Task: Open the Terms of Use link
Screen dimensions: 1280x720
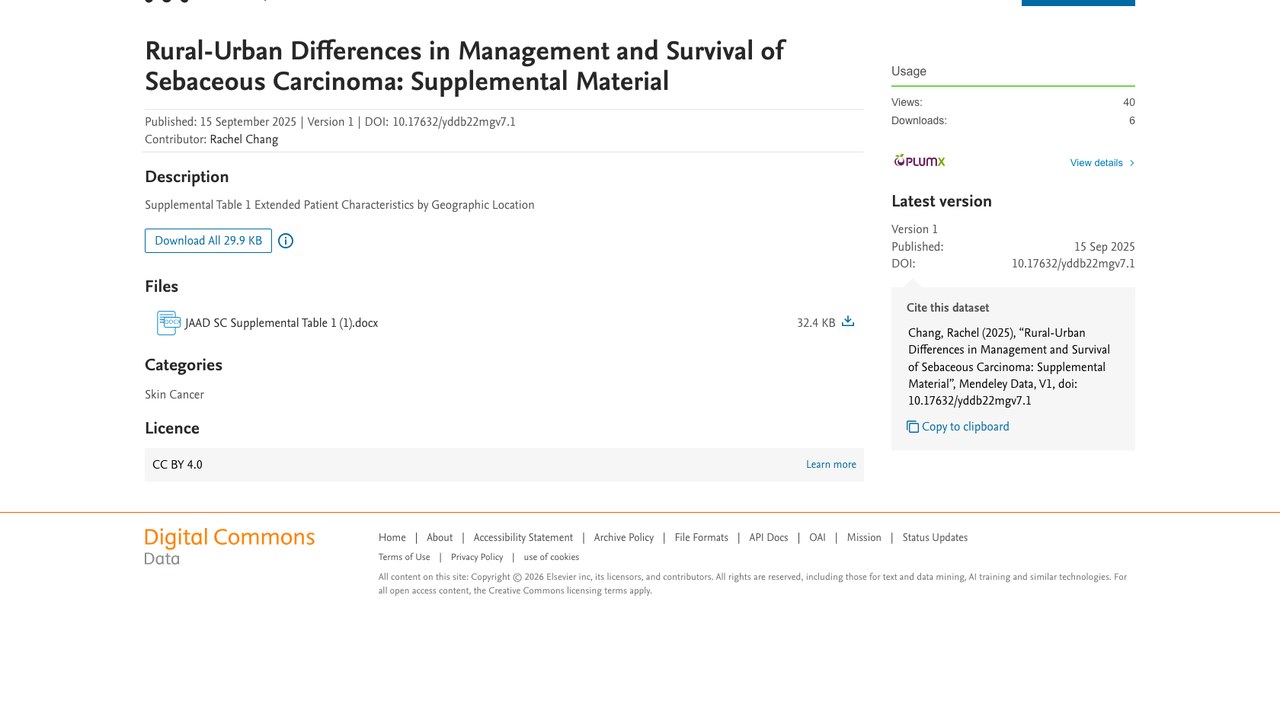Action: tap(404, 558)
